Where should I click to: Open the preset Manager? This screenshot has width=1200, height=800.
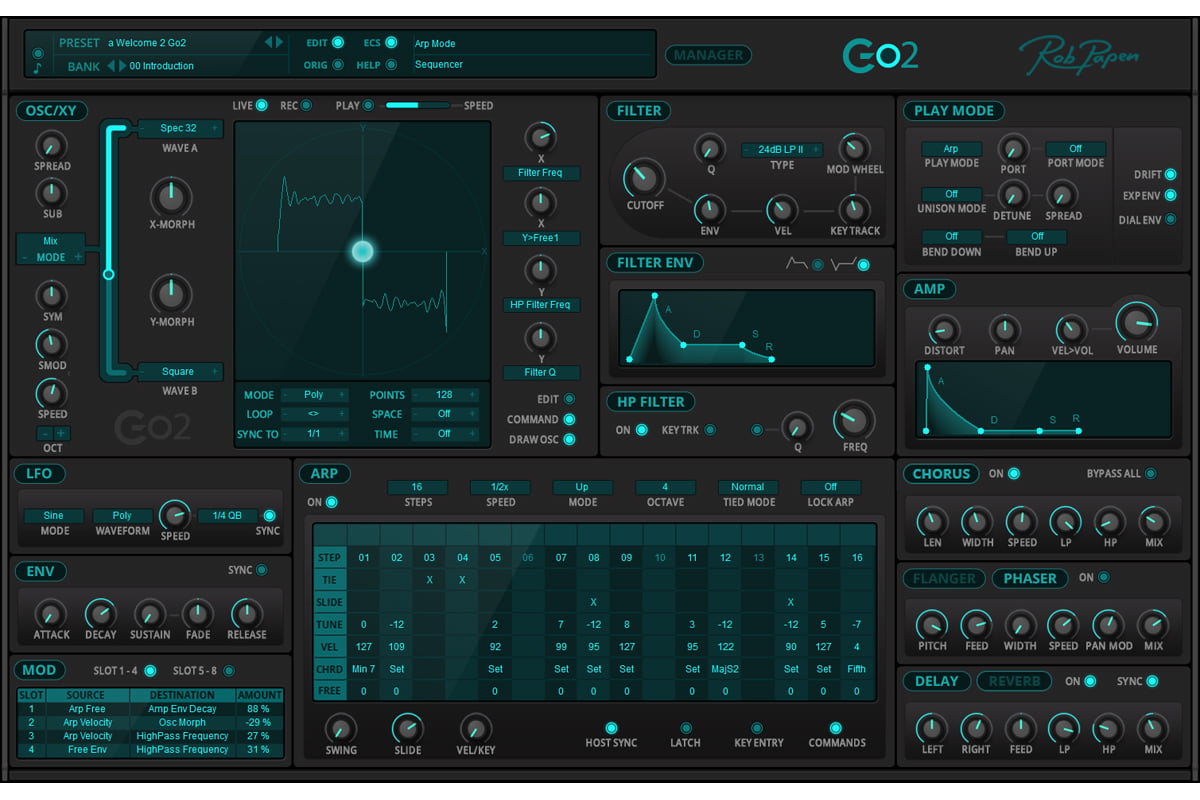tap(708, 55)
